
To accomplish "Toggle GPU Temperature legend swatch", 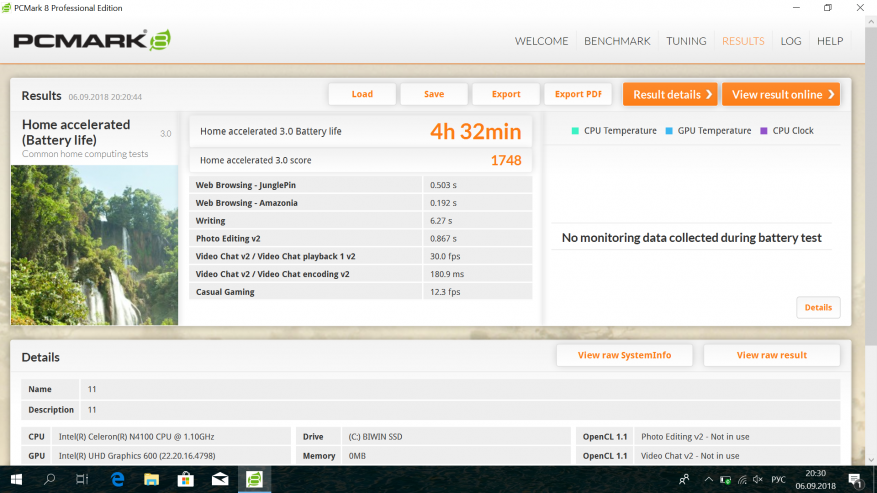I will tap(669, 131).
